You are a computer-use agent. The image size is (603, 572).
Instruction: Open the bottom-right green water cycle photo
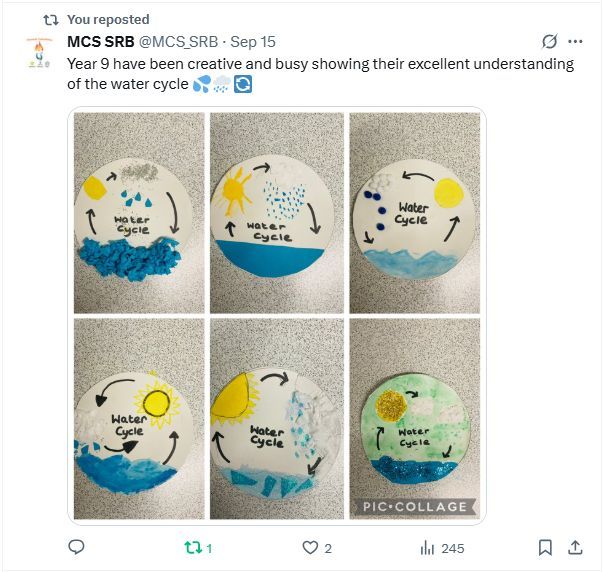point(414,418)
